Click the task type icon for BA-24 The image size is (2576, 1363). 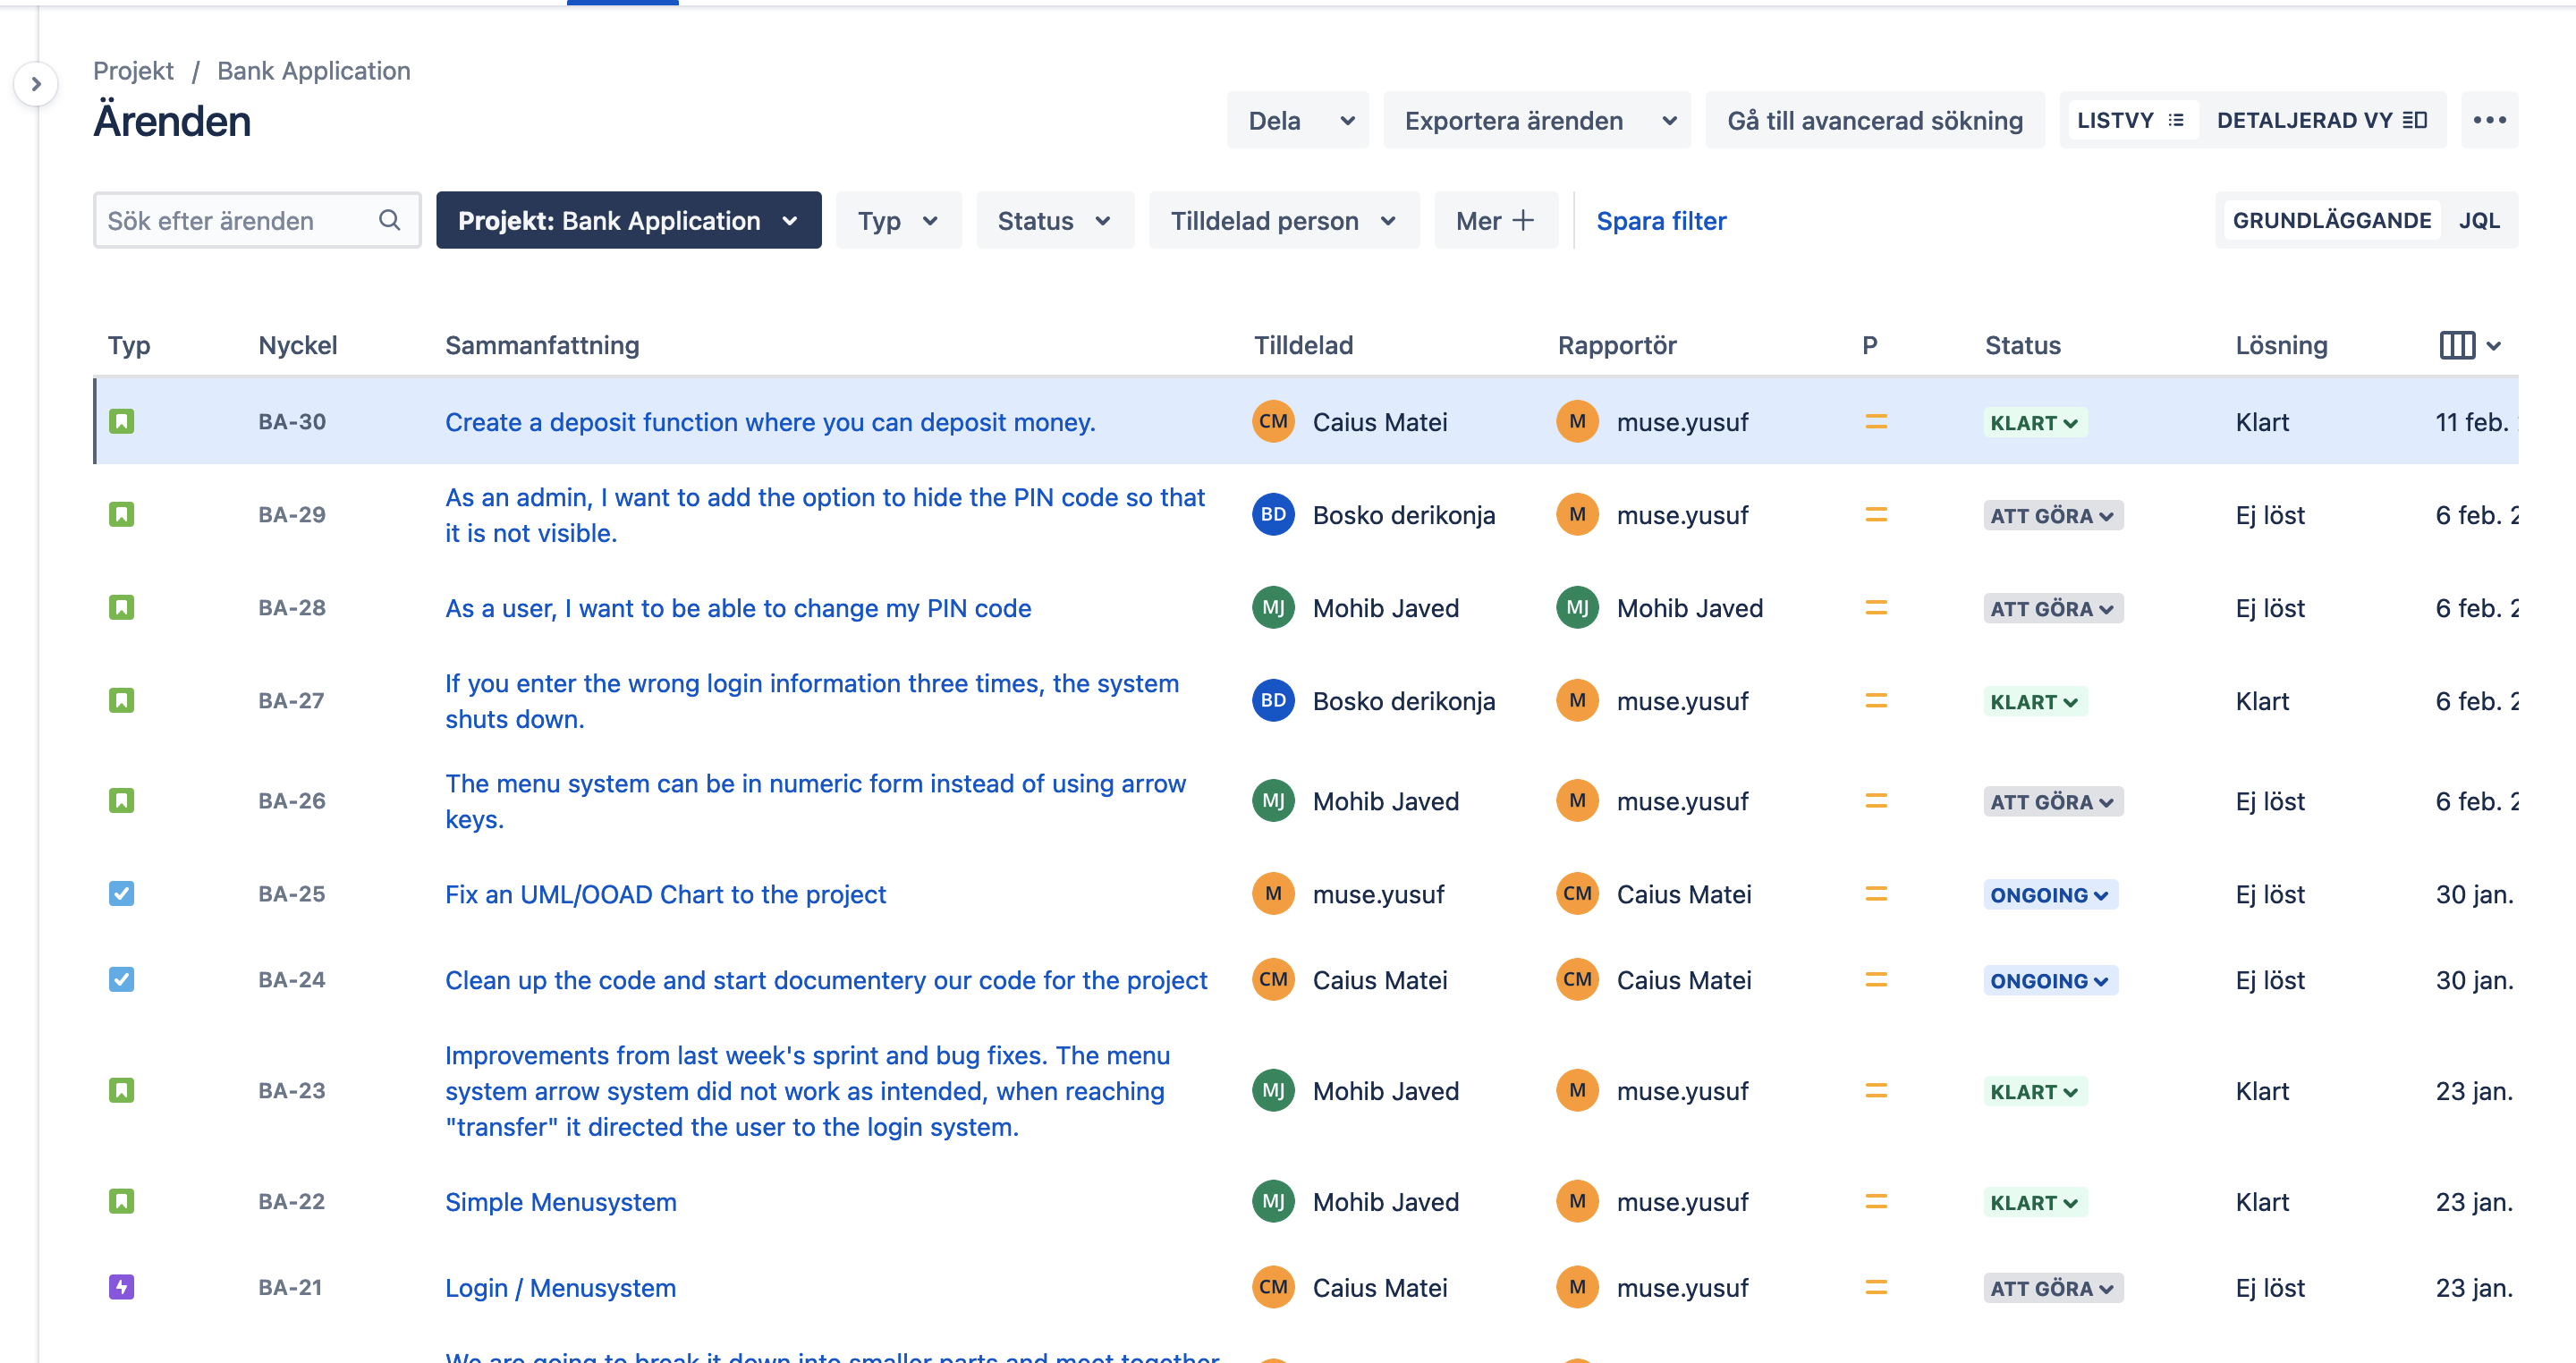tap(121, 979)
